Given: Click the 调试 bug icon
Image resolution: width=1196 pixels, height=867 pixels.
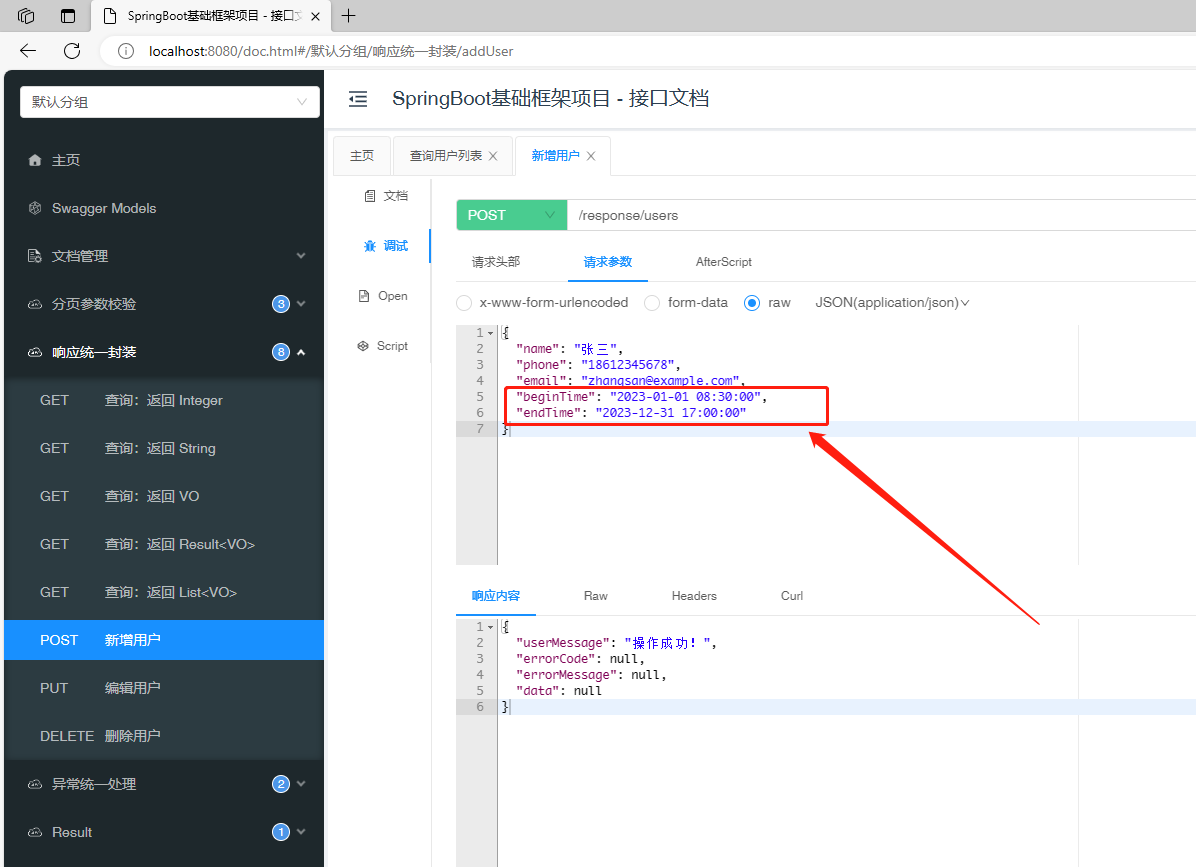Looking at the screenshot, I should [x=370, y=246].
